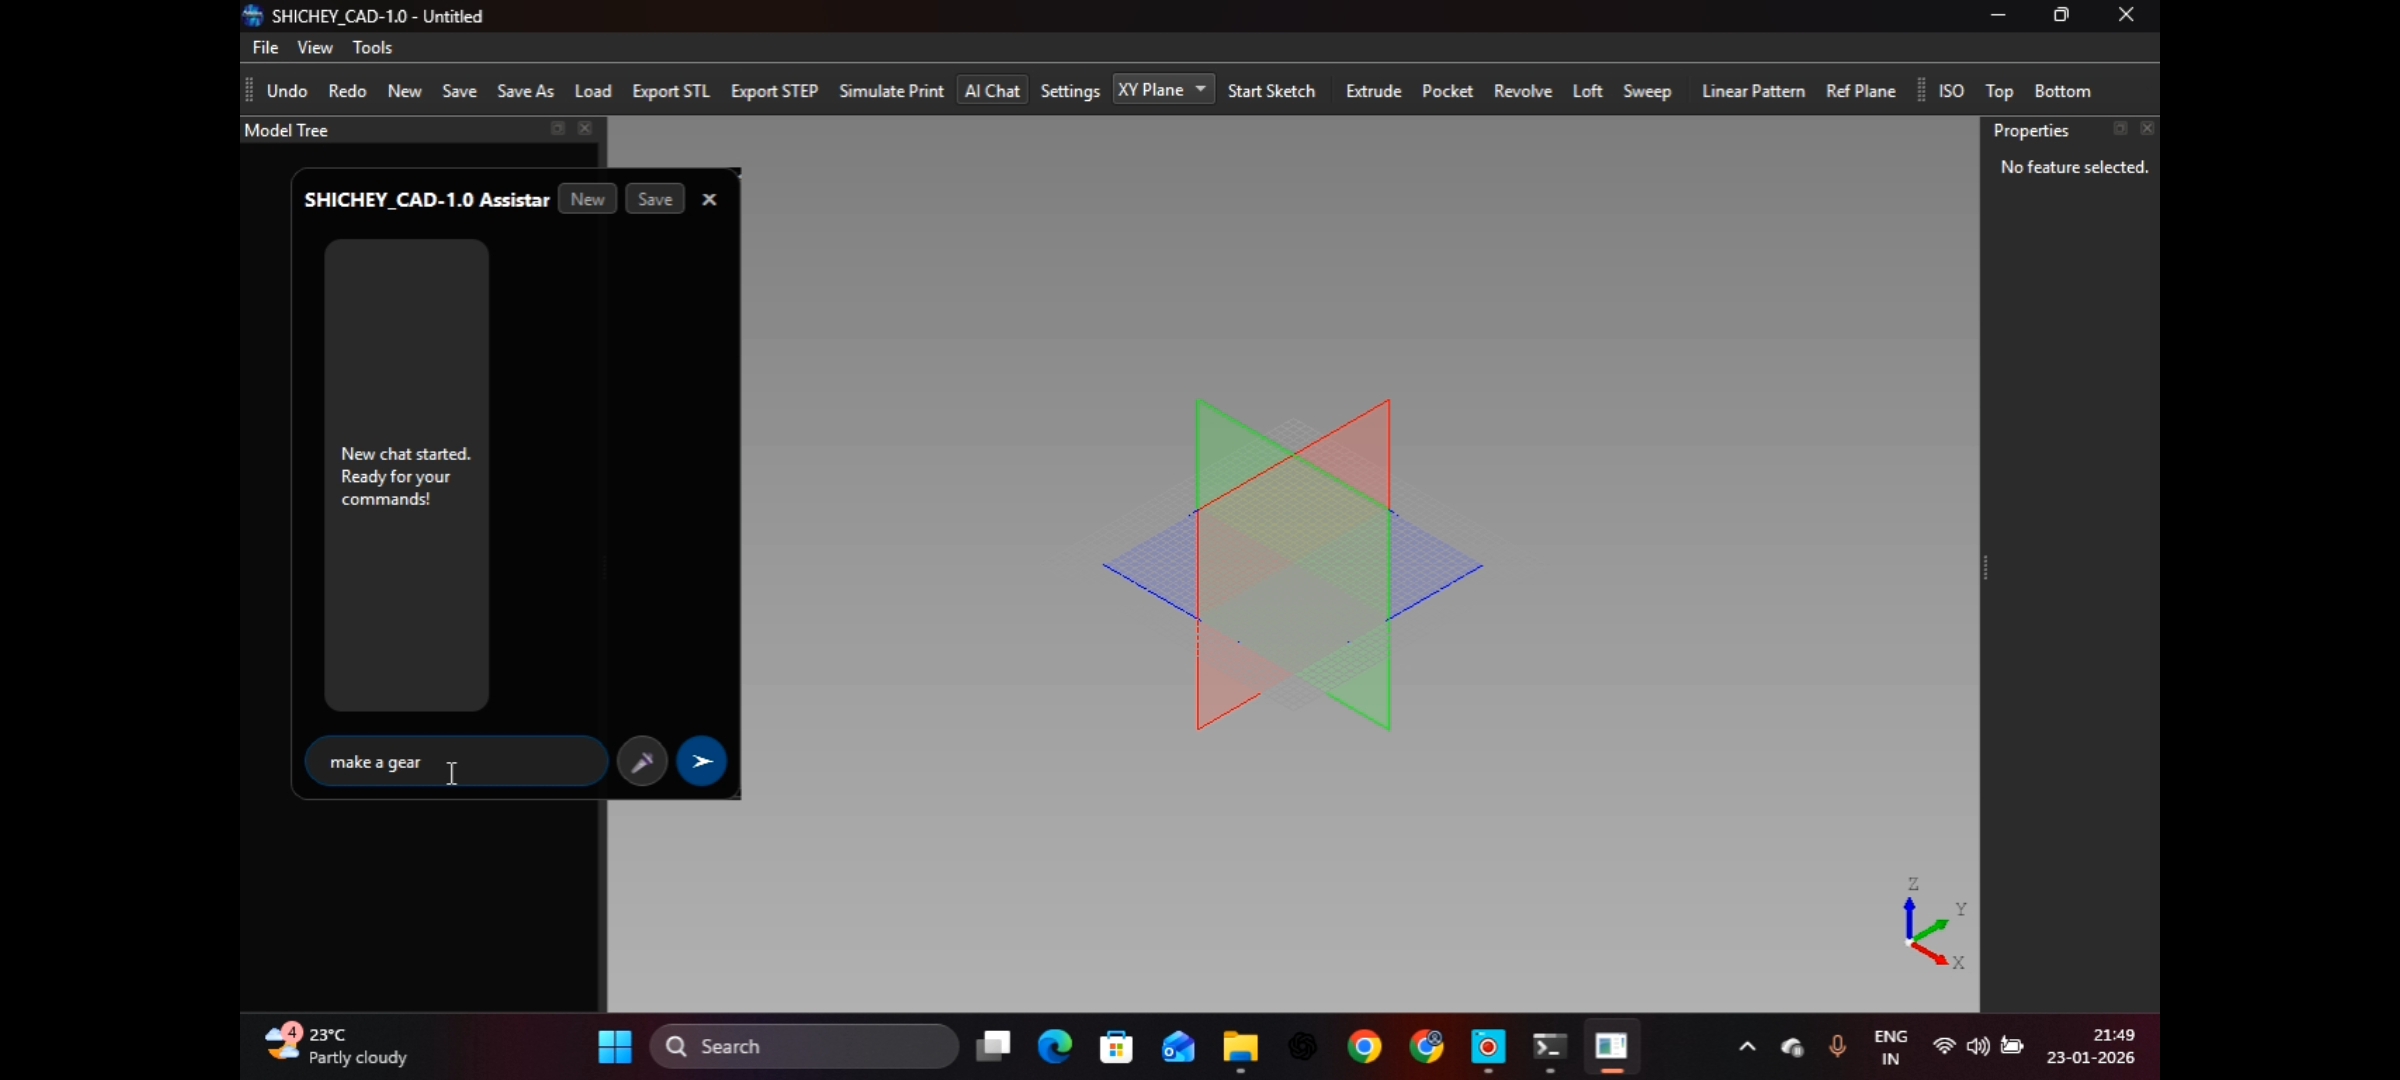Float the Properties panel icon
2400x1080 pixels.
coord(2120,129)
